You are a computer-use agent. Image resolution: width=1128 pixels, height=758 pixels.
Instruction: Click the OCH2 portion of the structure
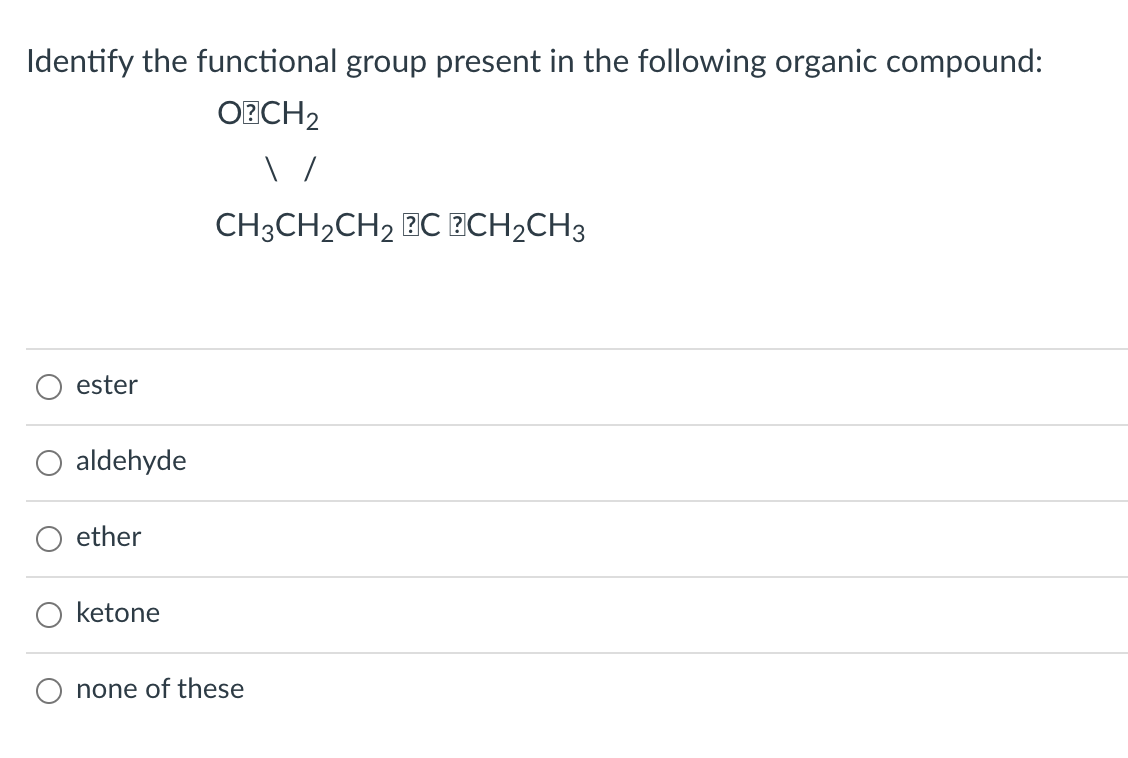point(267,113)
